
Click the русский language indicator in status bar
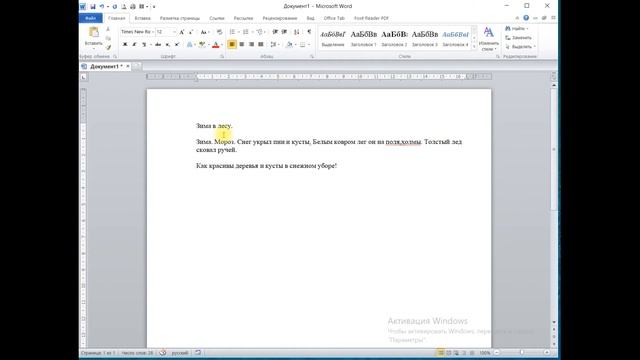point(180,353)
